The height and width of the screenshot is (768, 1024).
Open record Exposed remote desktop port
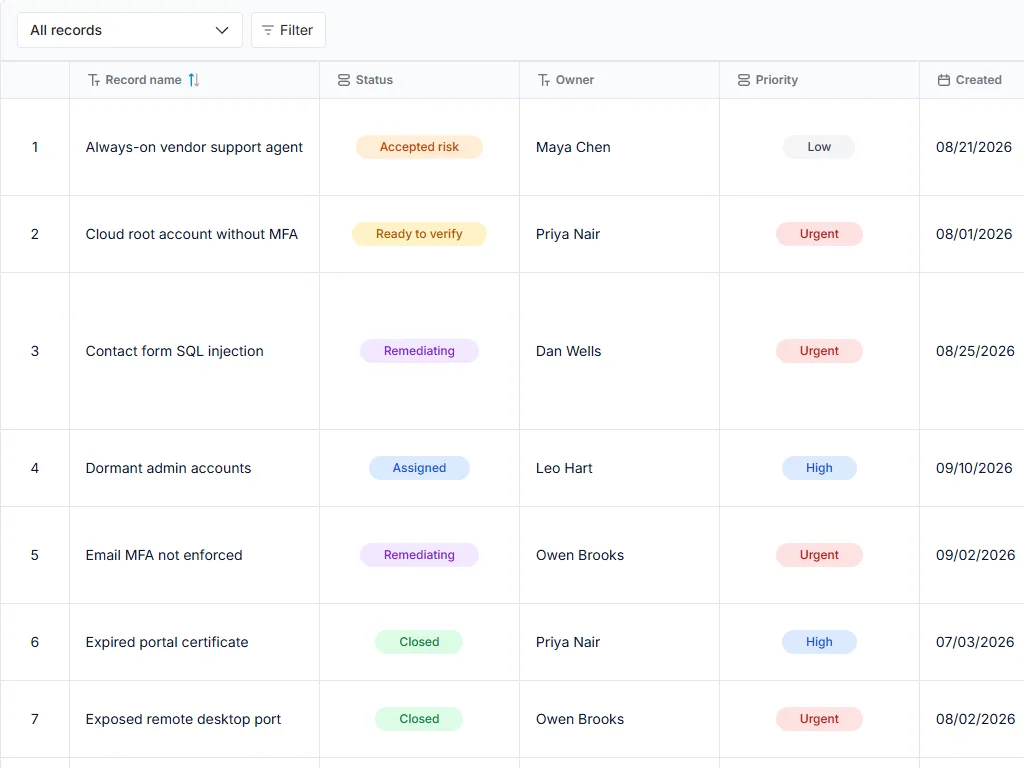pyautogui.click(x=183, y=719)
